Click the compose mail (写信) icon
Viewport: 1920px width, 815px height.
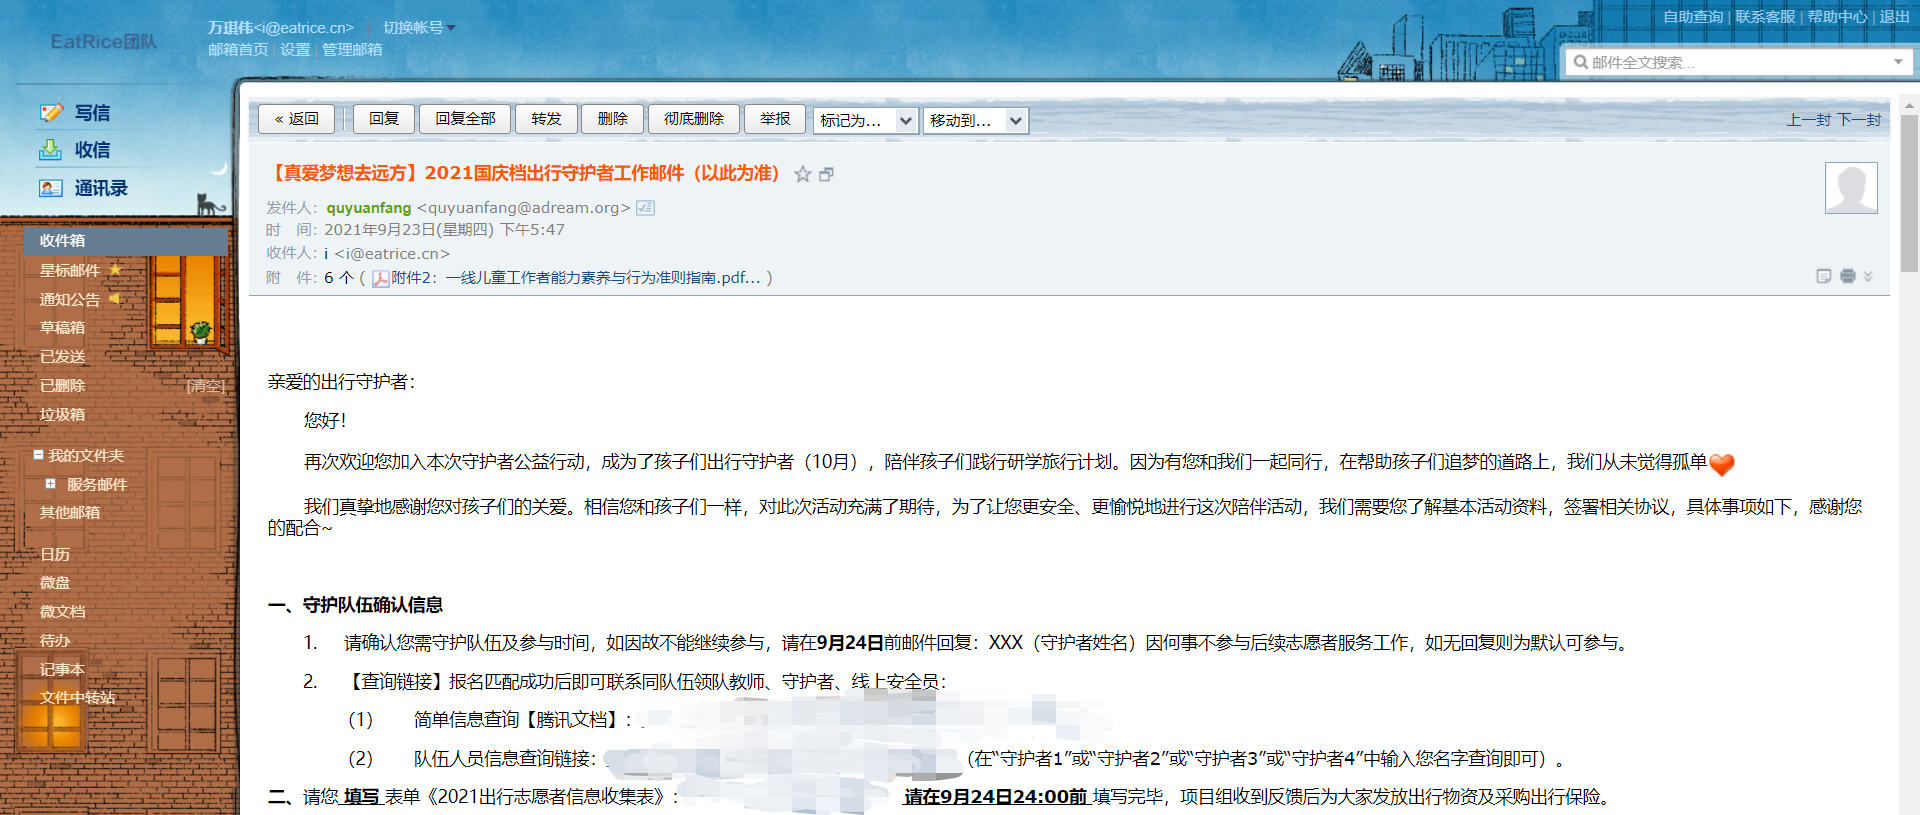point(51,113)
